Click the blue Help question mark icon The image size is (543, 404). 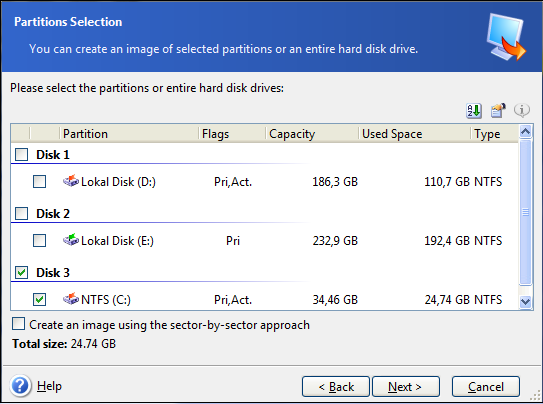pyautogui.click(x=20, y=385)
